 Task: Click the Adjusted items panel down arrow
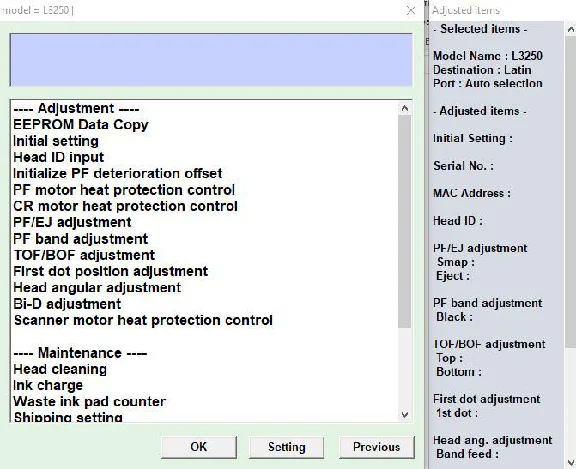click(570, 462)
